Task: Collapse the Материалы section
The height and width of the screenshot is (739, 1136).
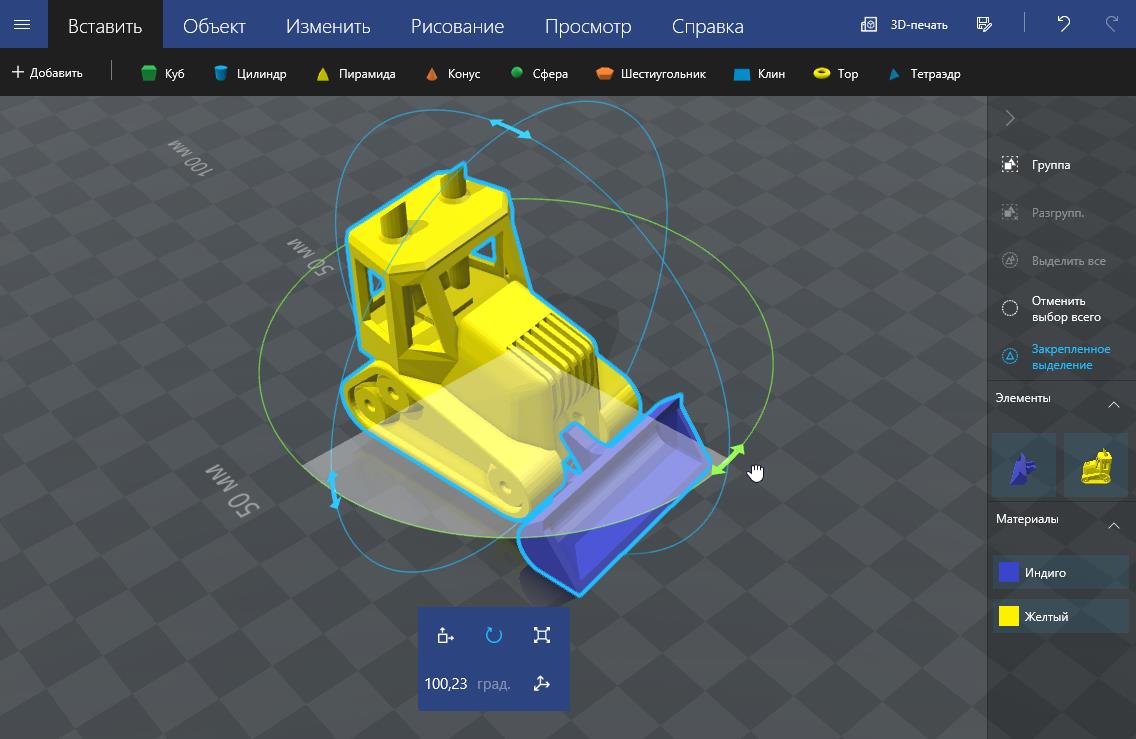Action: pos(1113,525)
